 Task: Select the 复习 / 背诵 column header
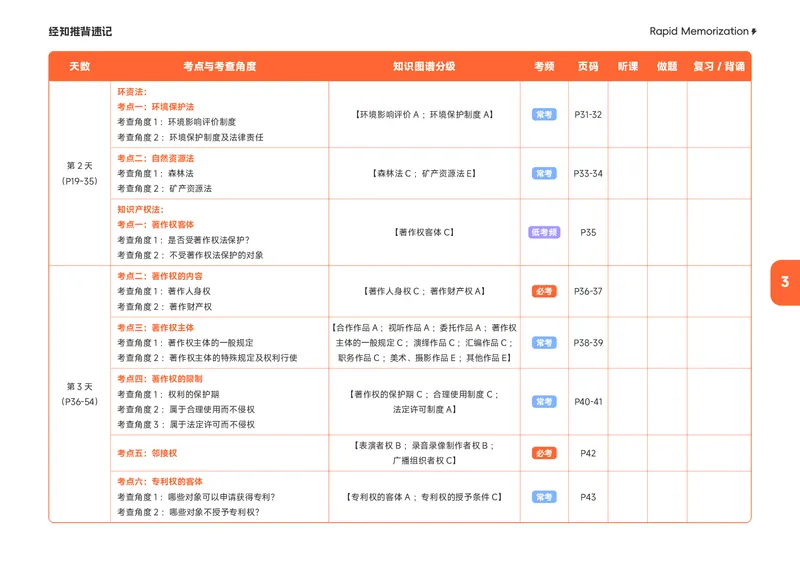(719, 66)
